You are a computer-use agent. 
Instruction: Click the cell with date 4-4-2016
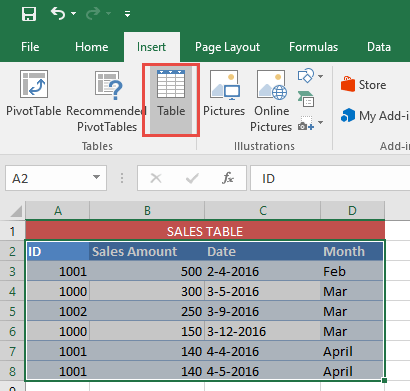[x=263, y=351]
